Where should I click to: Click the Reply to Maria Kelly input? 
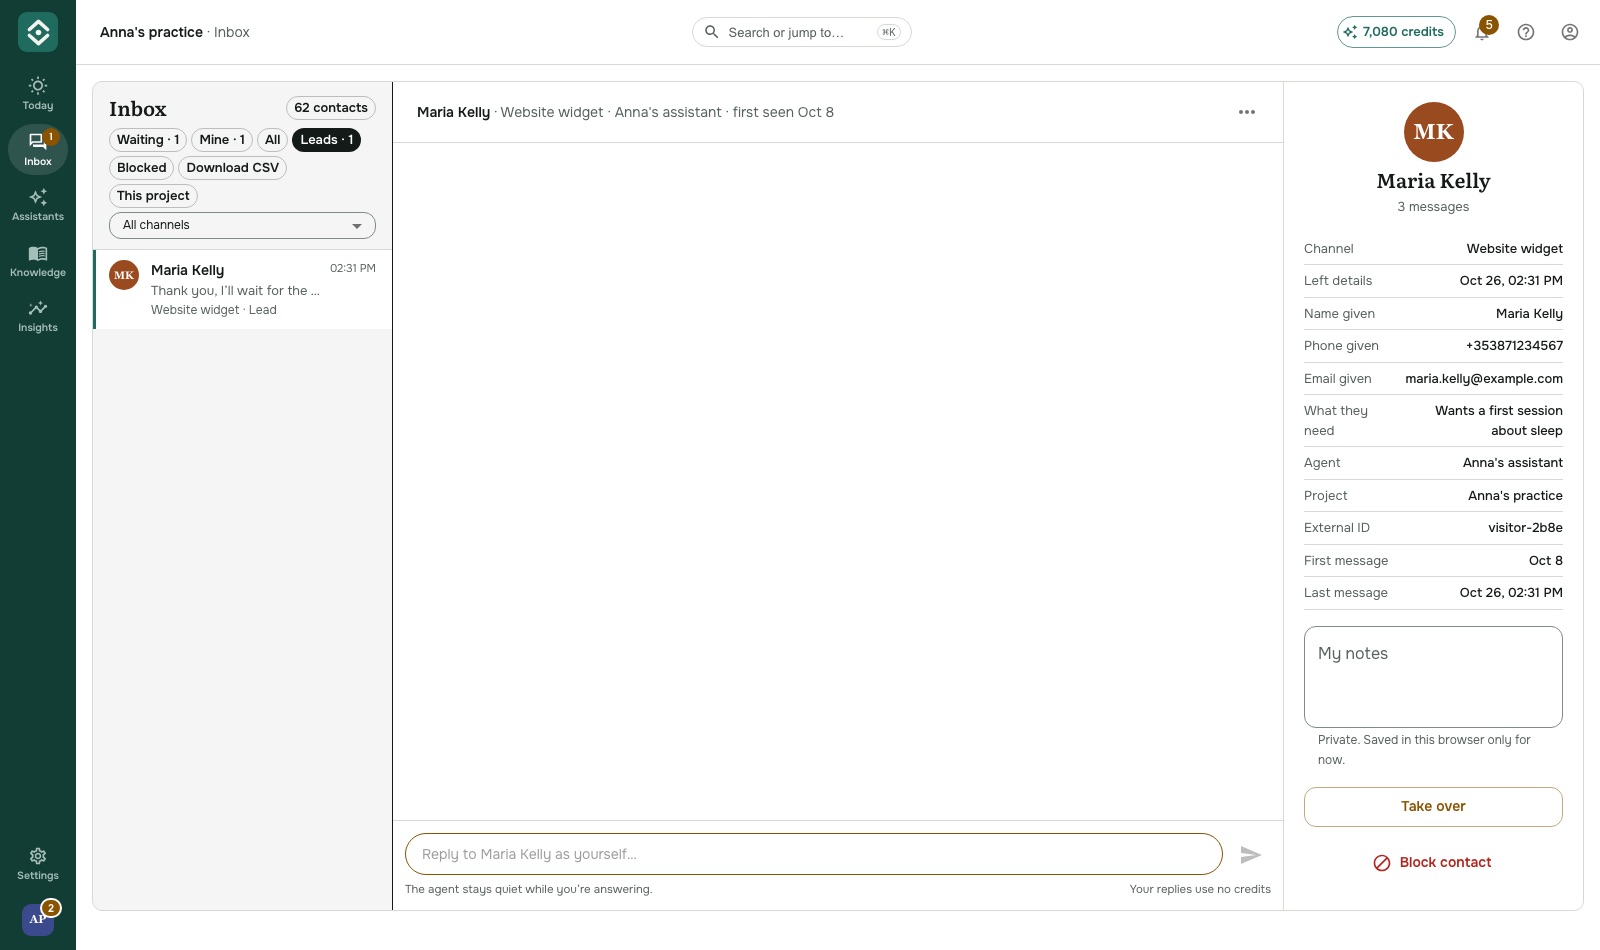(x=814, y=854)
